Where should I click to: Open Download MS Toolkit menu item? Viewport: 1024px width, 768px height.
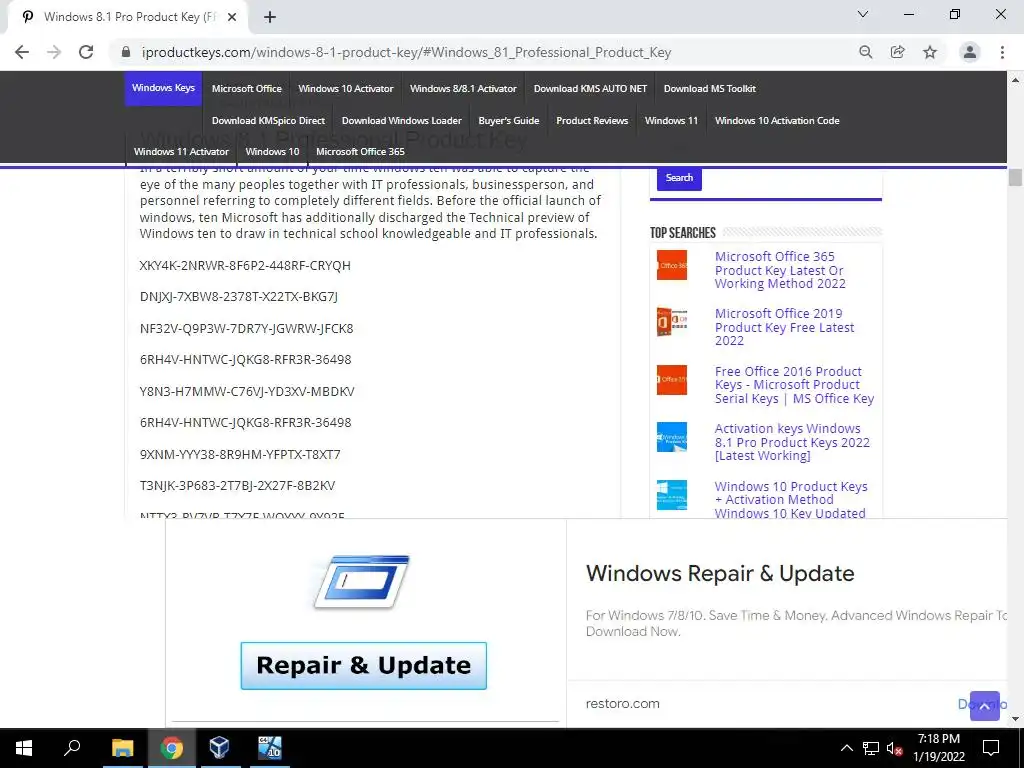(x=710, y=88)
